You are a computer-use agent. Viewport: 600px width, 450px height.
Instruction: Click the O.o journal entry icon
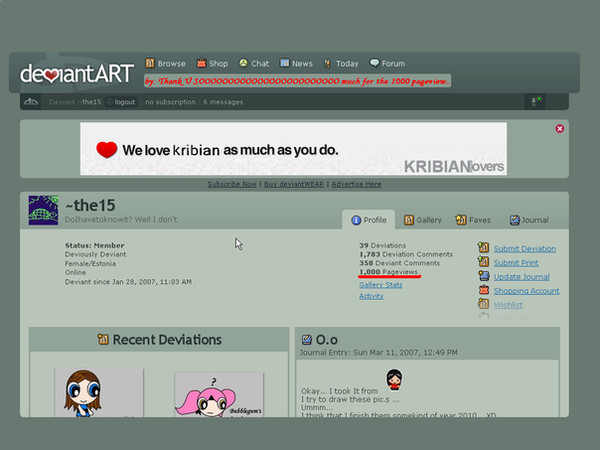[307, 339]
